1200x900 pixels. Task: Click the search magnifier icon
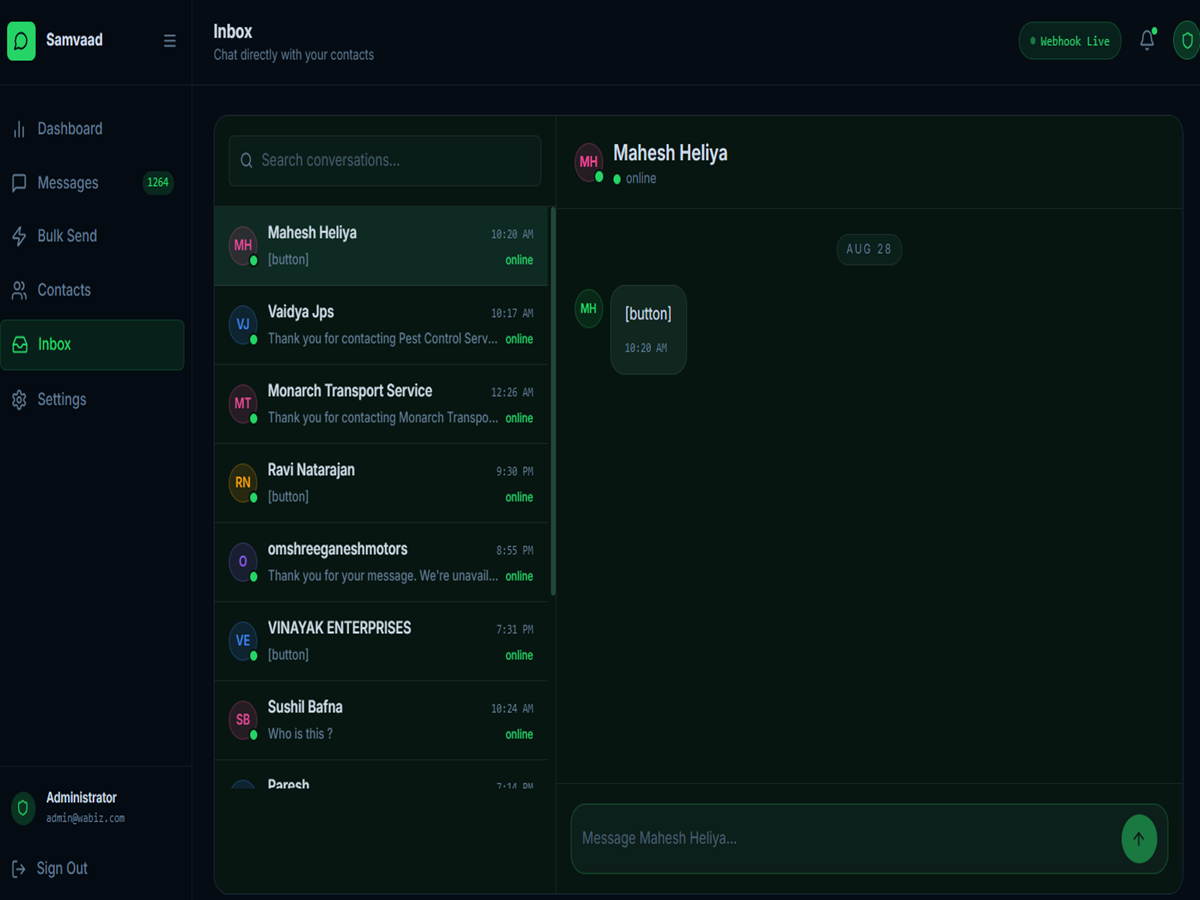[x=247, y=161]
